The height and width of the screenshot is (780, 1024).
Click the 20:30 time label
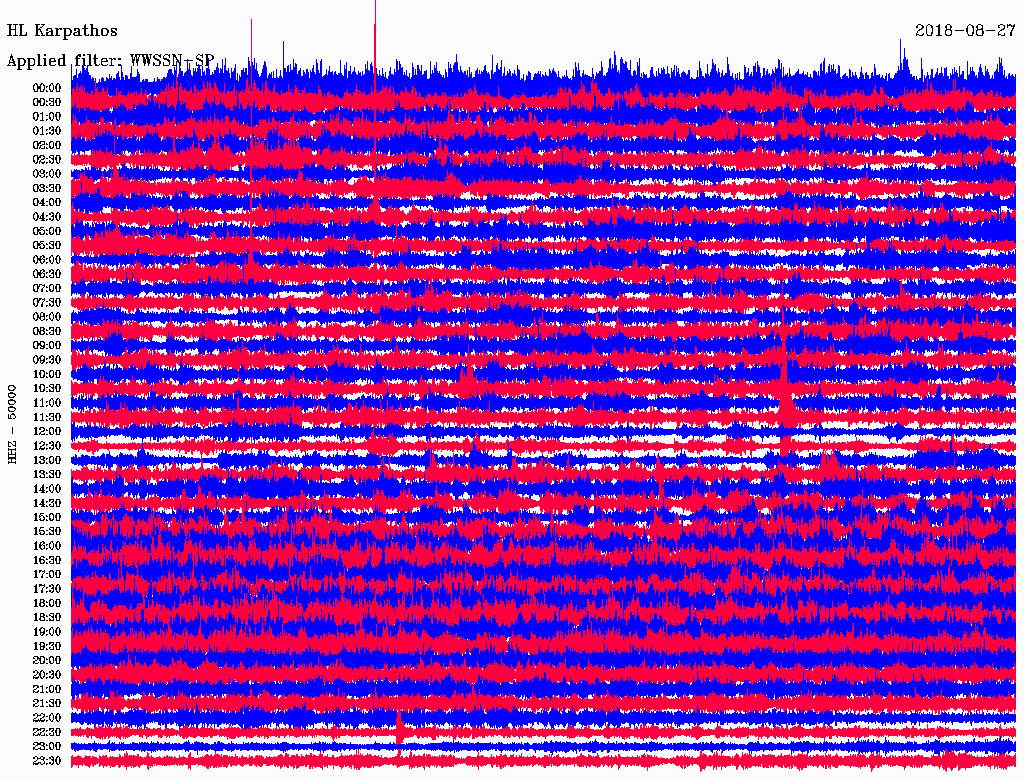pos(47,675)
